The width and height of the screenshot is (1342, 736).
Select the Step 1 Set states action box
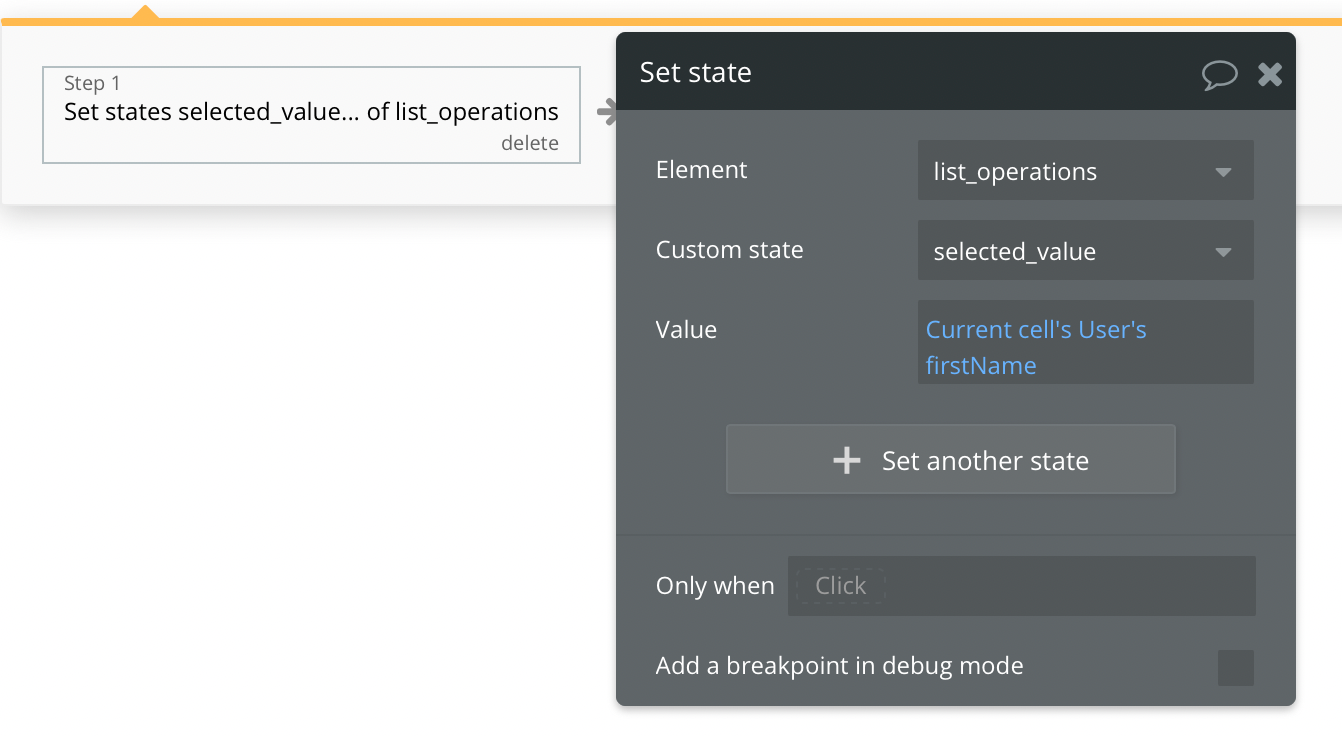[311, 115]
